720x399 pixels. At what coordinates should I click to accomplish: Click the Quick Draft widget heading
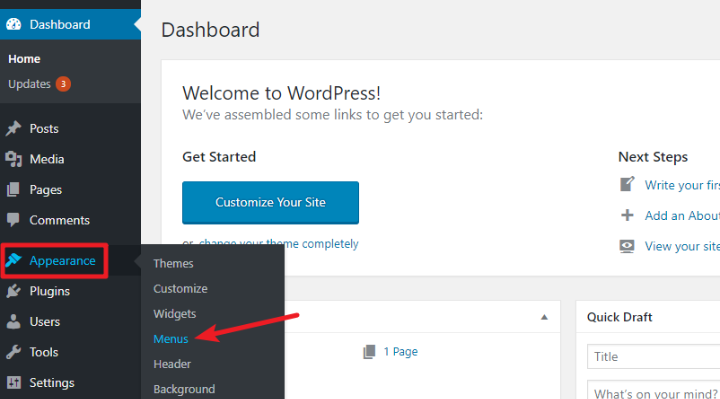pos(619,317)
